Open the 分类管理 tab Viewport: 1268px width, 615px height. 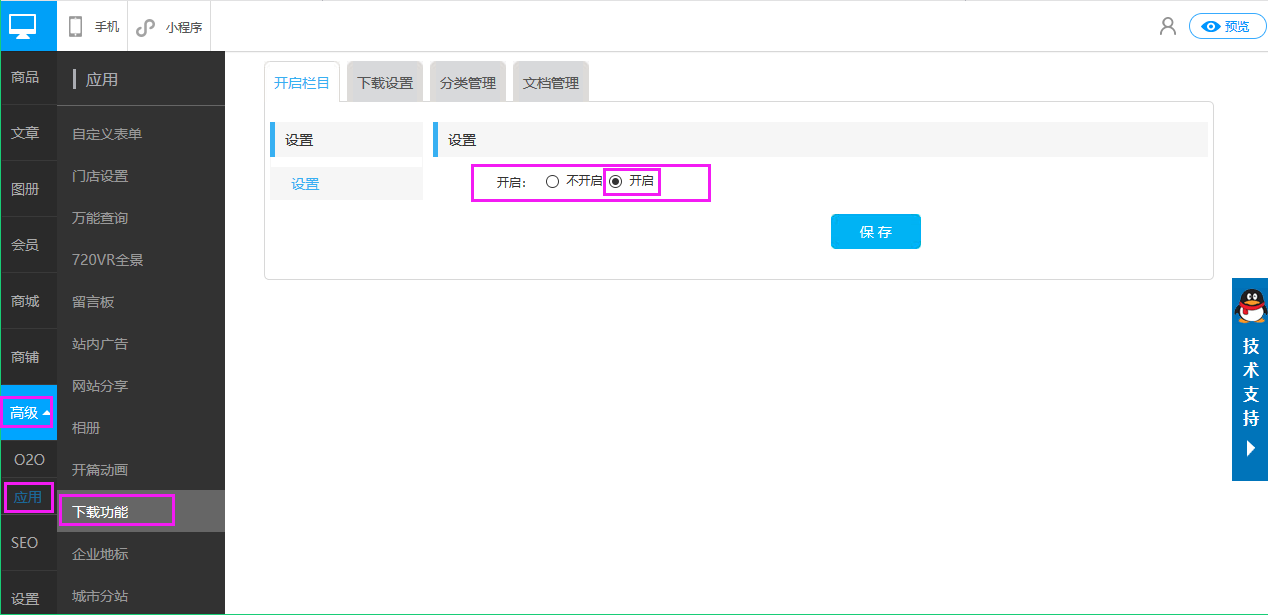coord(468,82)
